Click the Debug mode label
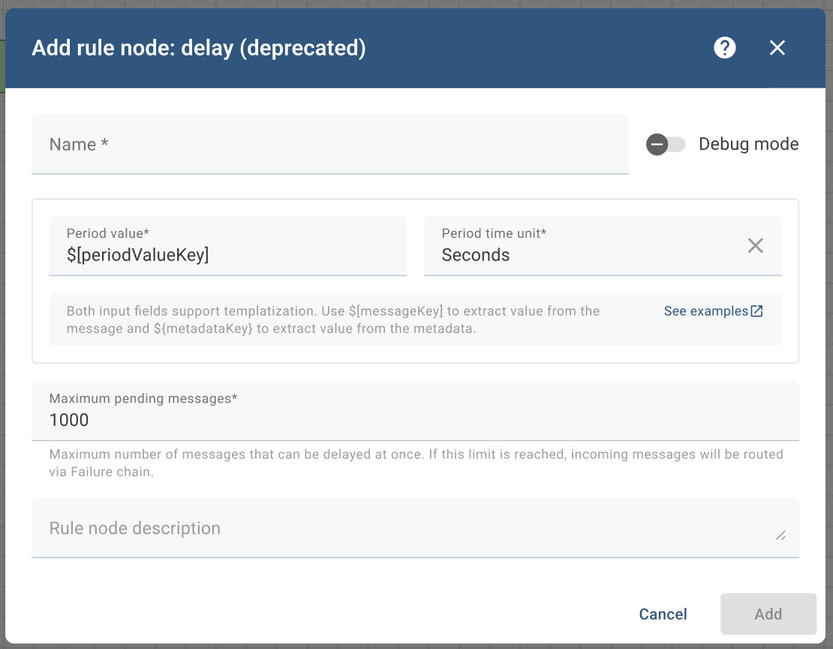This screenshot has height=649, width=833. pyautogui.click(x=749, y=144)
